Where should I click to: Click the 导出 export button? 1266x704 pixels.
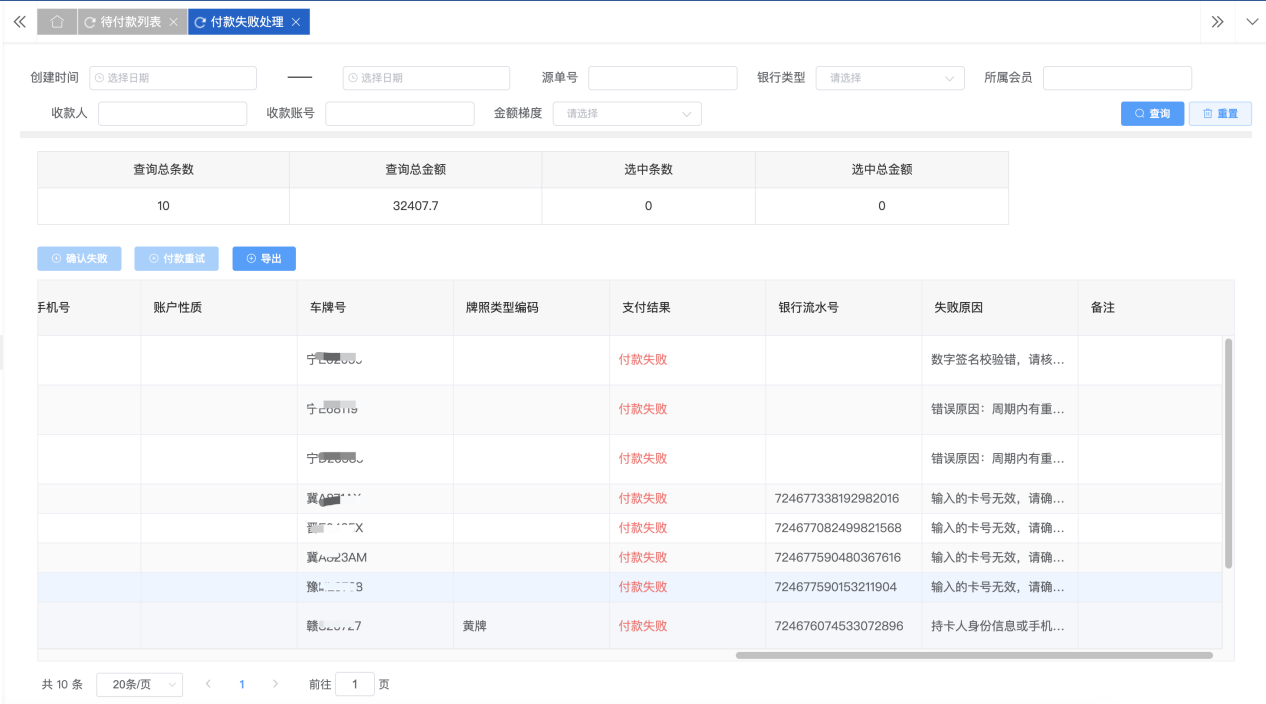tap(264, 259)
